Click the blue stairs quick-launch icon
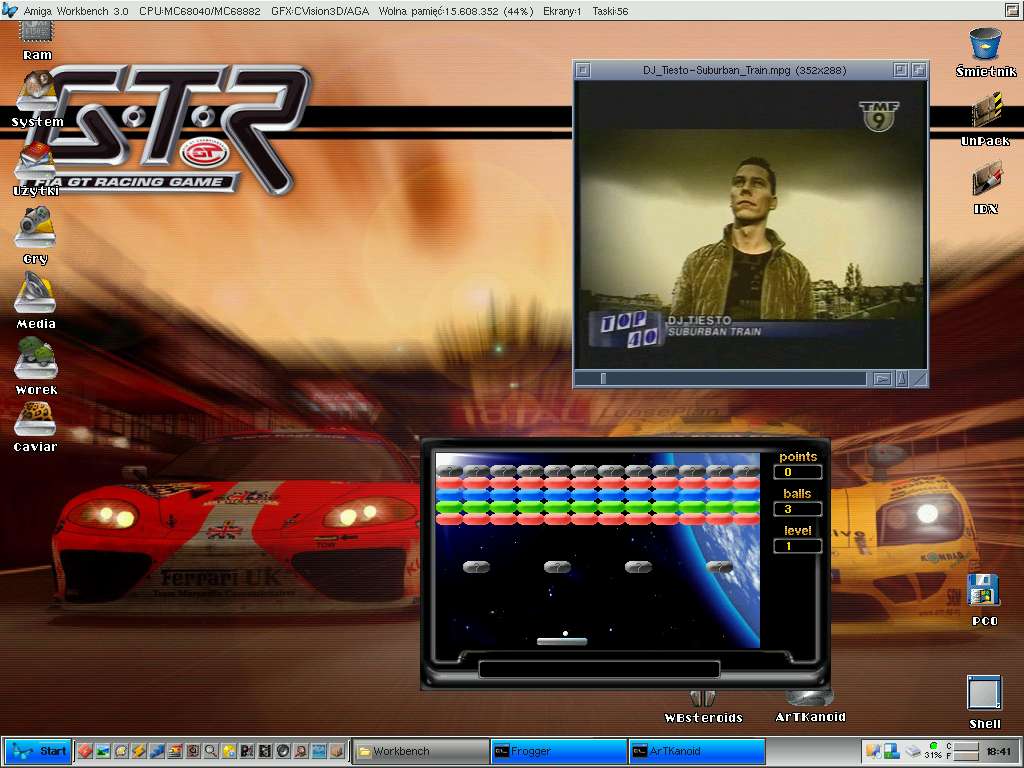This screenshot has height=768, width=1024. (157, 751)
